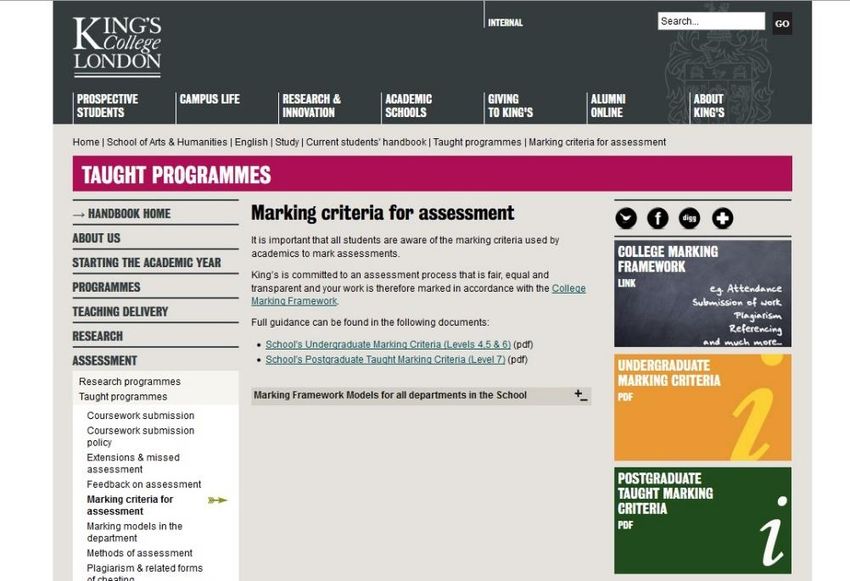
Task: Select Taught programmes under Assessment
Action: [123, 397]
